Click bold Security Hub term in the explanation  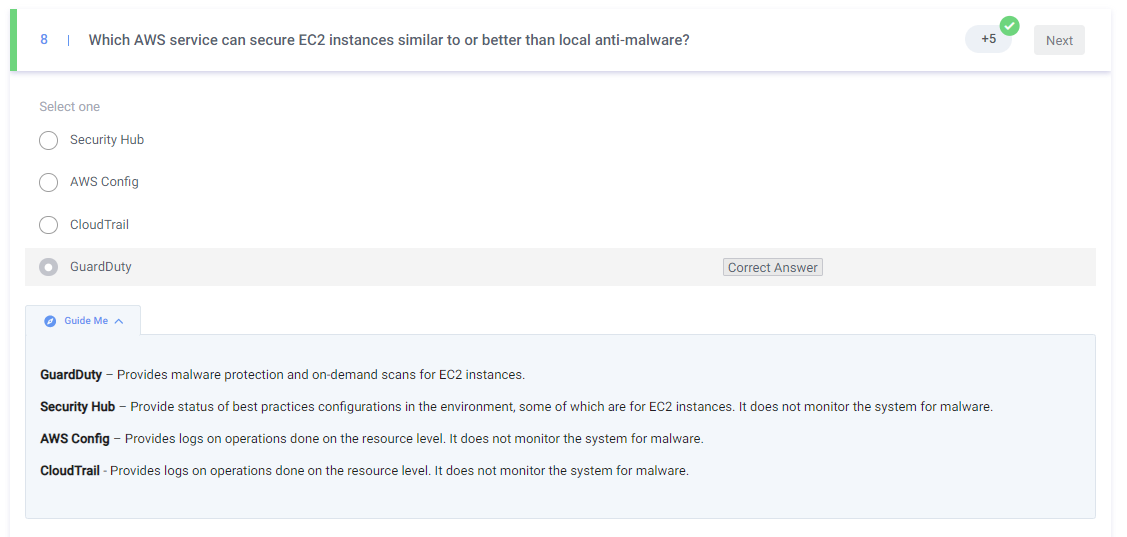(77, 407)
